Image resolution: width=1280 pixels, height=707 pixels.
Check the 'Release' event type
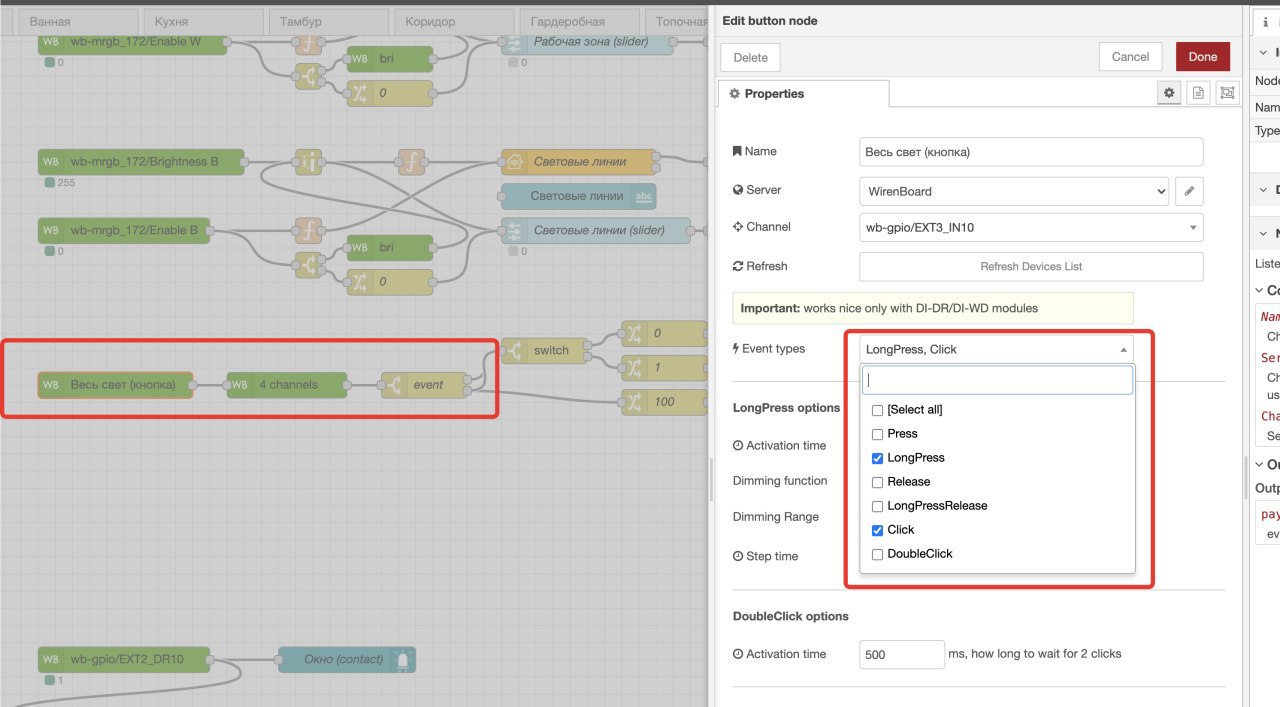[x=877, y=482]
